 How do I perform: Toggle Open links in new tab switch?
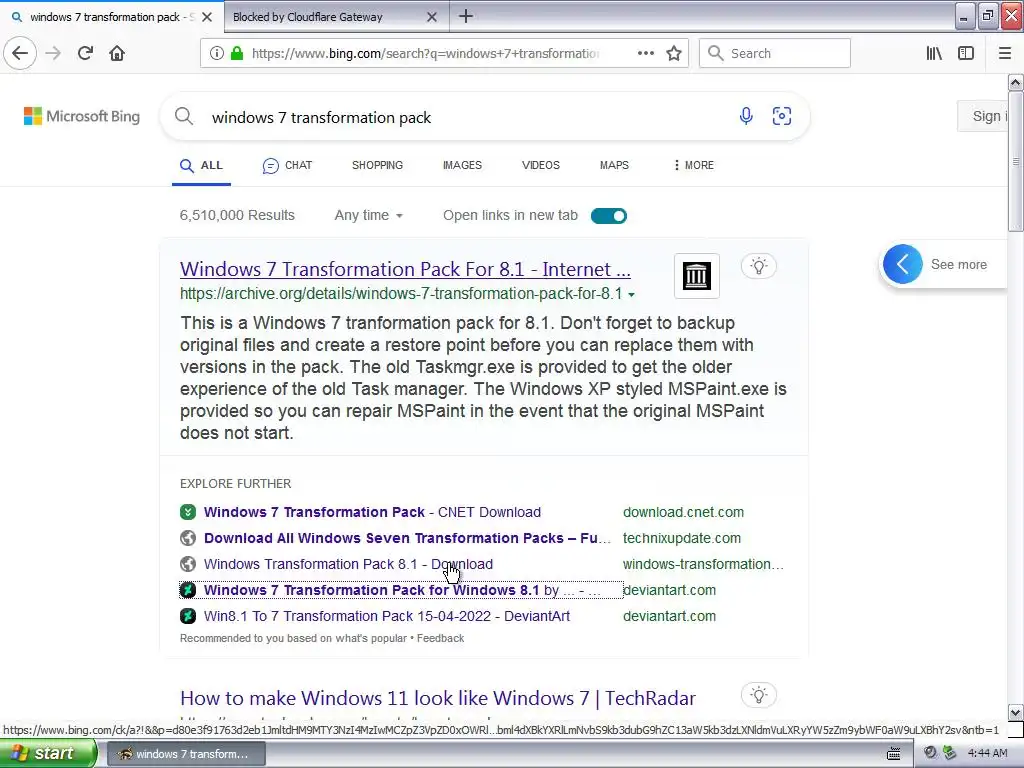tap(609, 216)
